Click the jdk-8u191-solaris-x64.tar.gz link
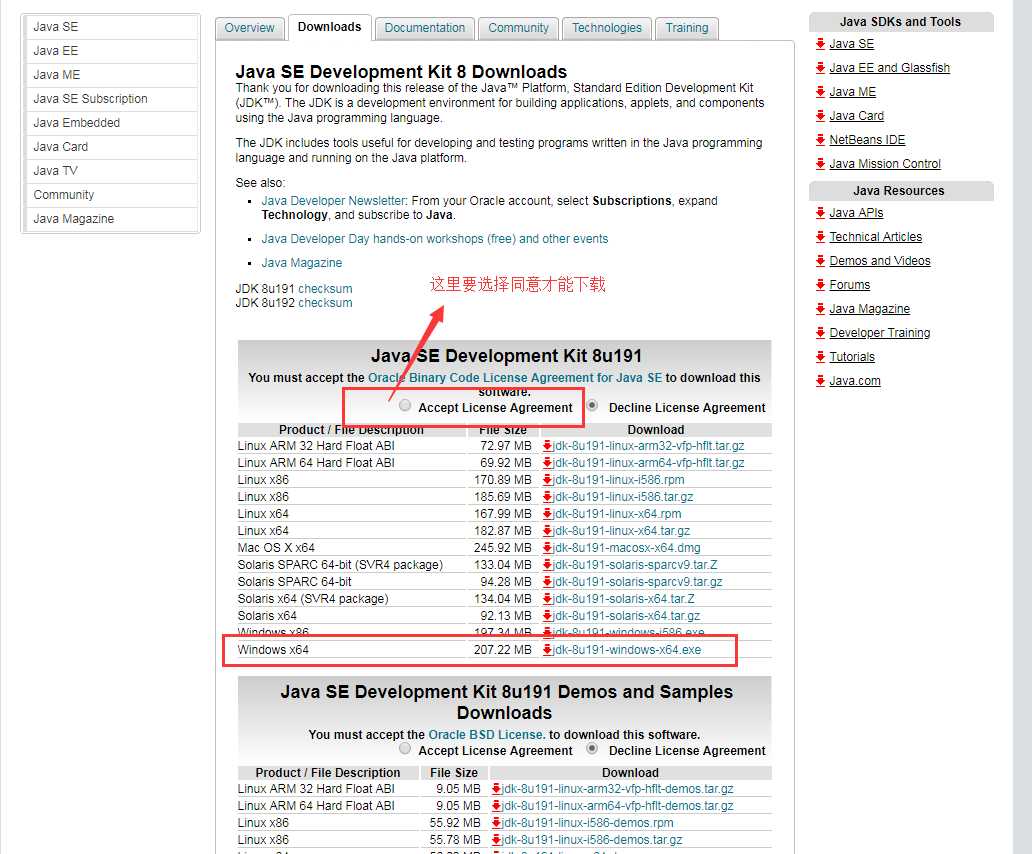The height and width of the screenshot is (854, 1032). coord(627,616)
